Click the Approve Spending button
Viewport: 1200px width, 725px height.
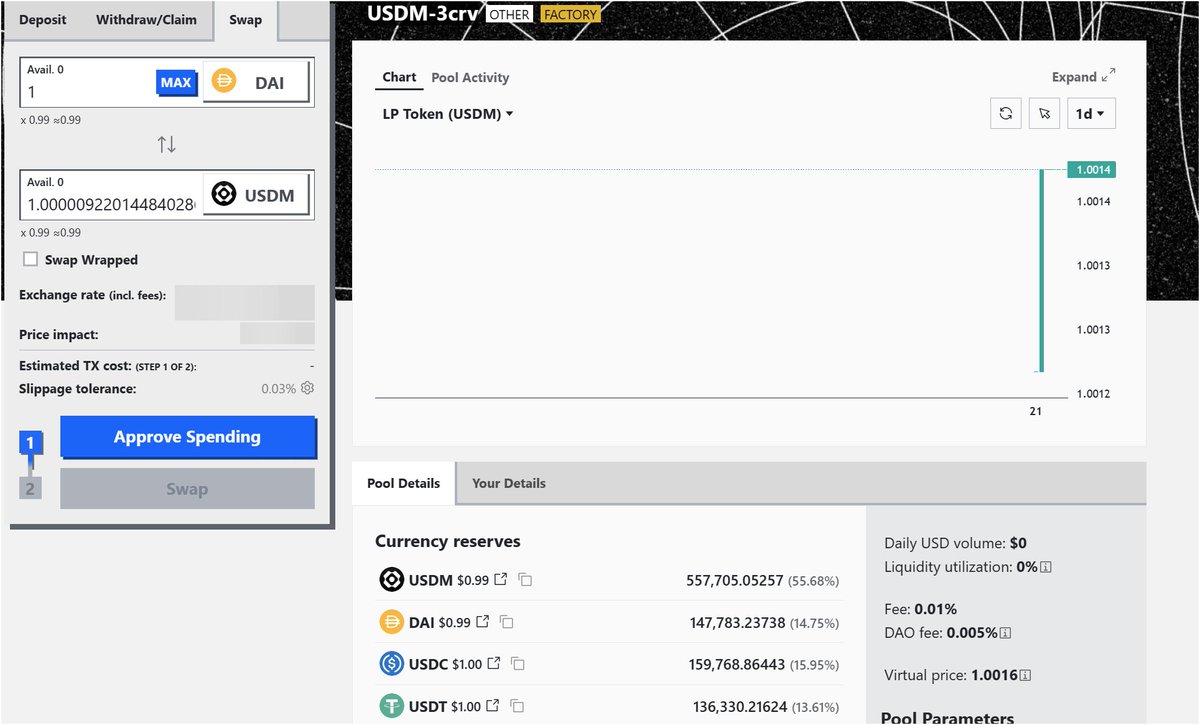pyautogui.click(x=187, y=437)
